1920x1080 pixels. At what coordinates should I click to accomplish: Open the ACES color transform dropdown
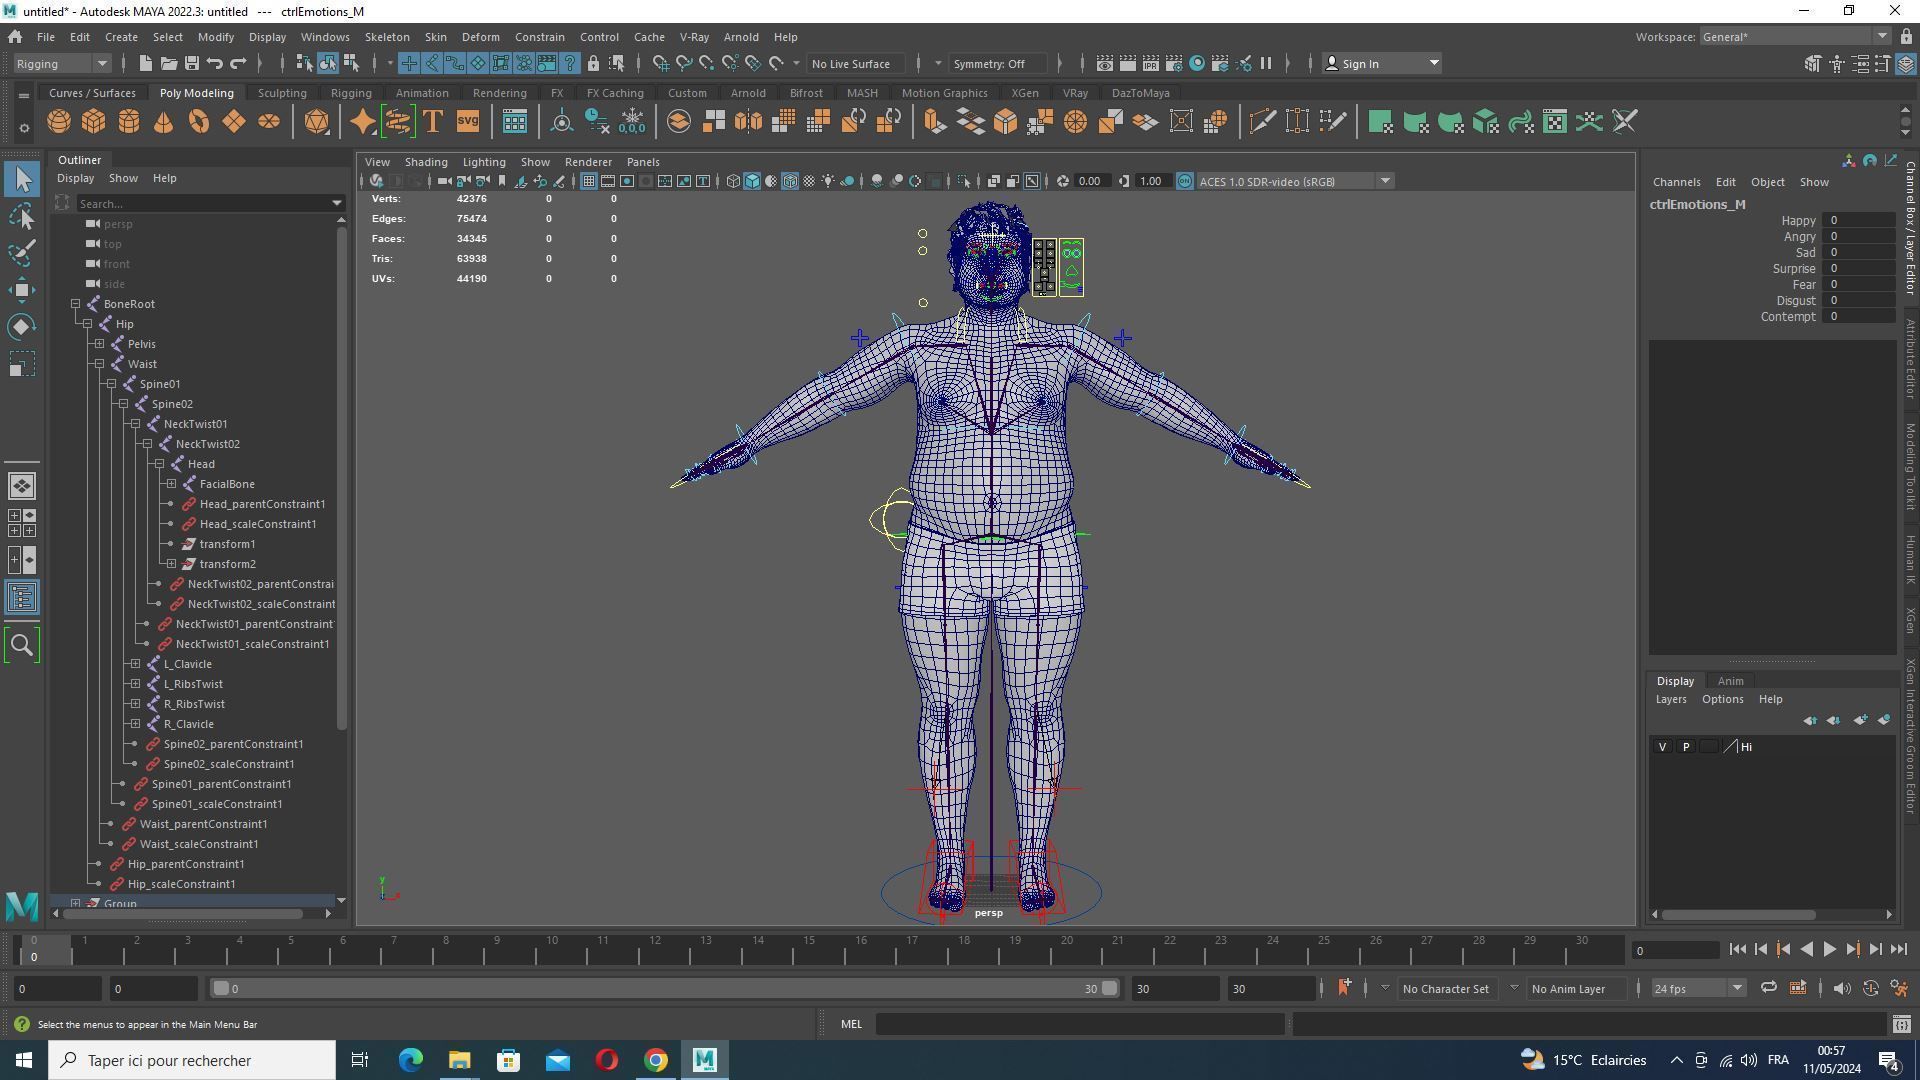tap(1295, 181)
